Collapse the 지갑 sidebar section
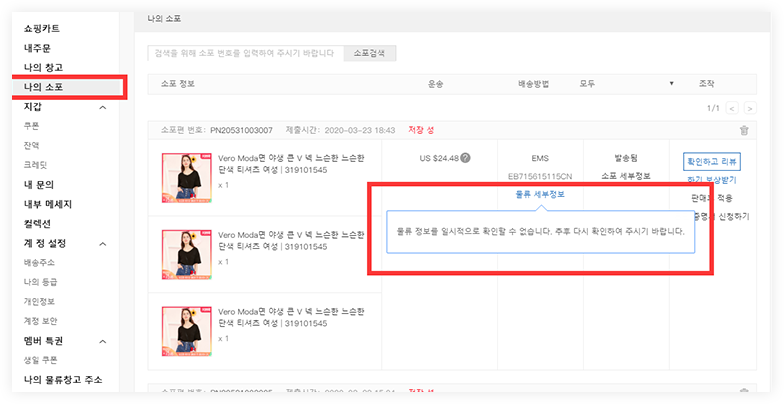Viewport: 784px width, 404px height. [x=104, y=106]
